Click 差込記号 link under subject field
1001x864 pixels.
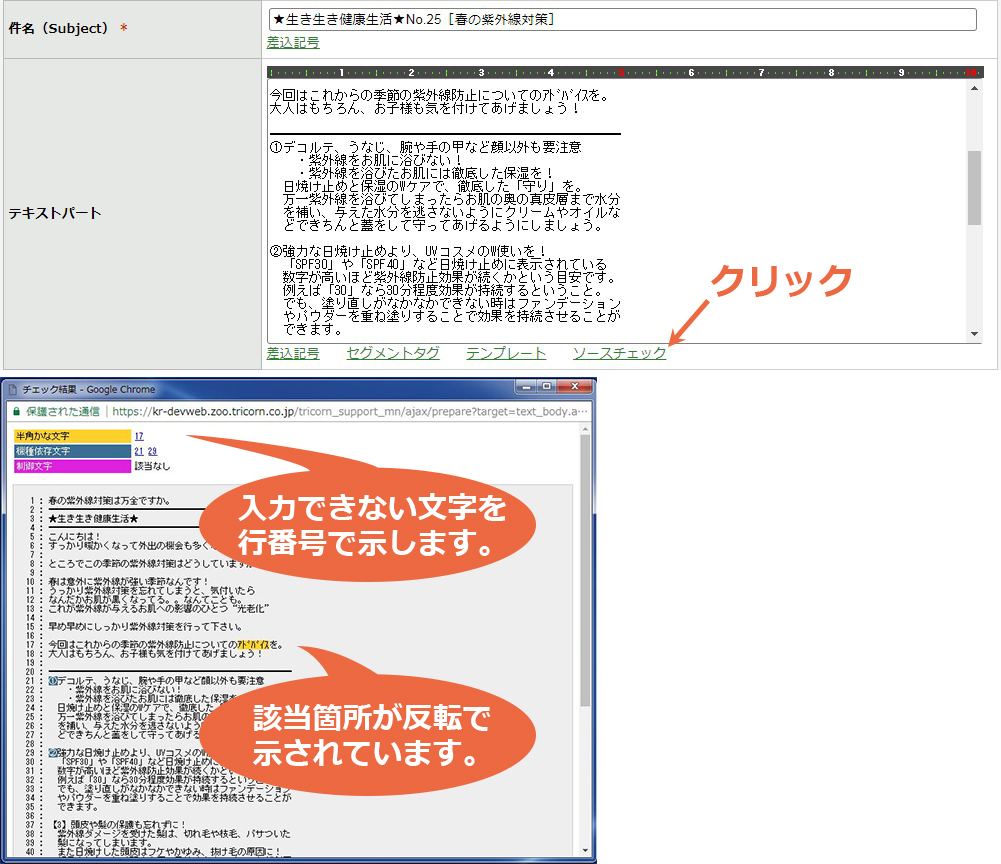293,43
